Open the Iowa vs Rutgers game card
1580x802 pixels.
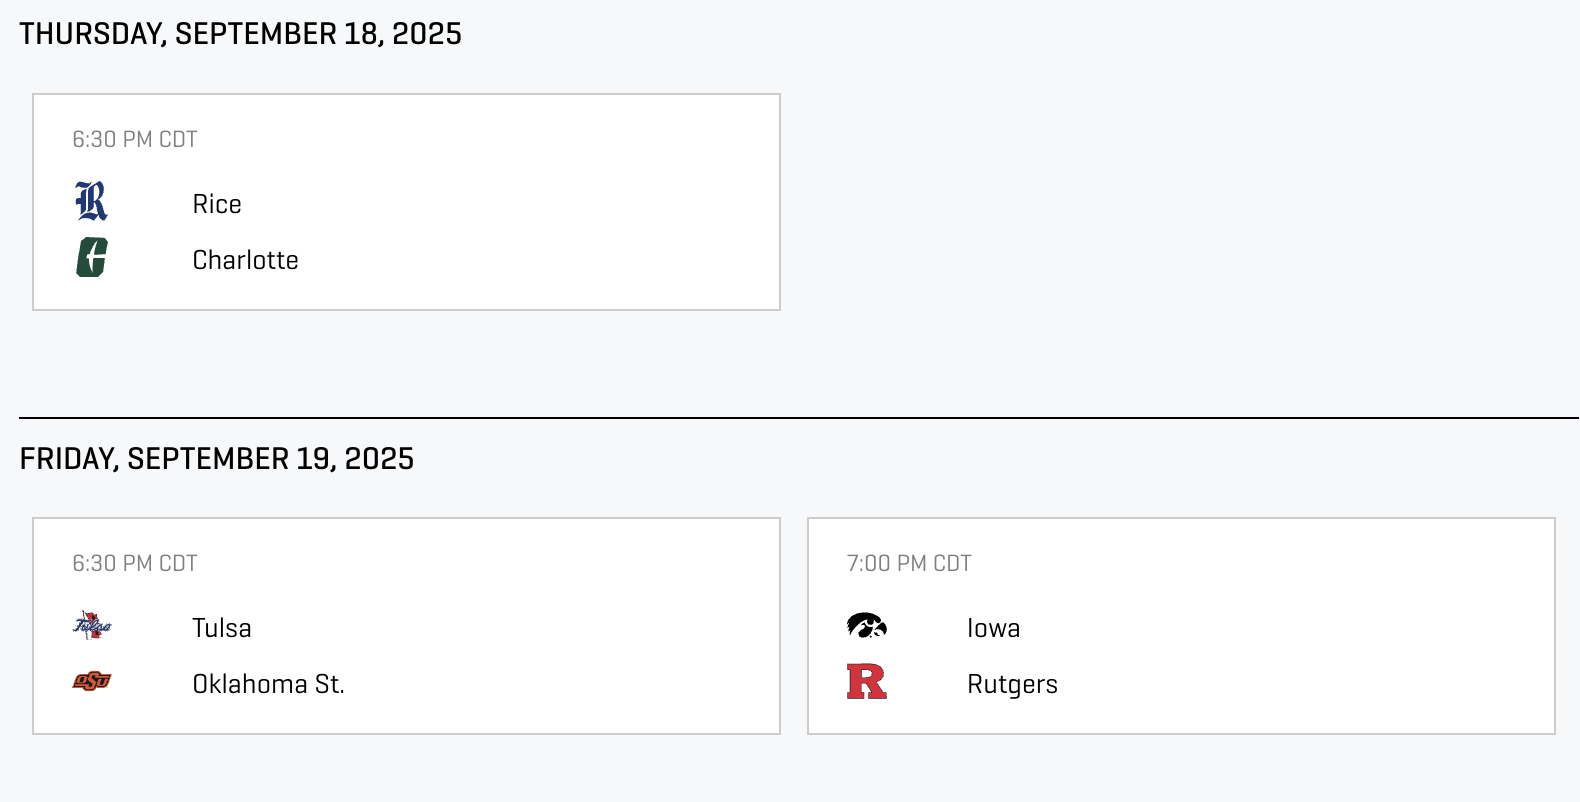click(1181, 626)
